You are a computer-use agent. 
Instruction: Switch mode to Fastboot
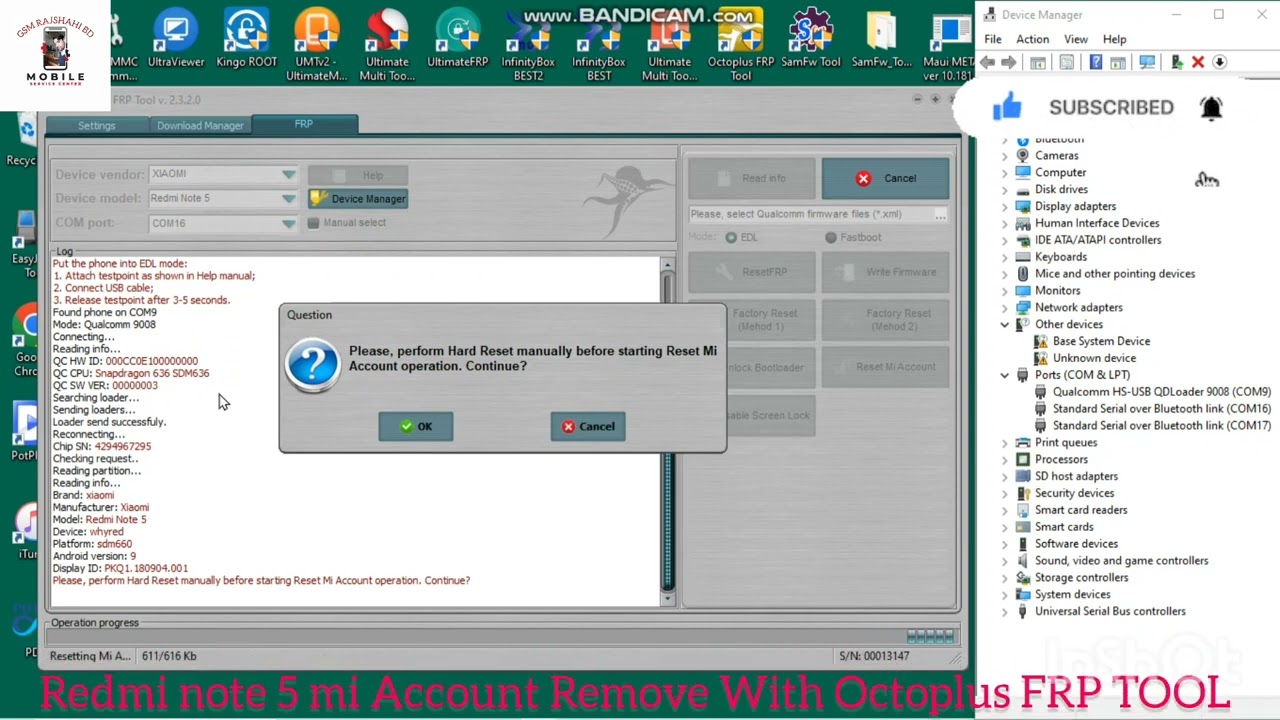click(x=831, y=237)
